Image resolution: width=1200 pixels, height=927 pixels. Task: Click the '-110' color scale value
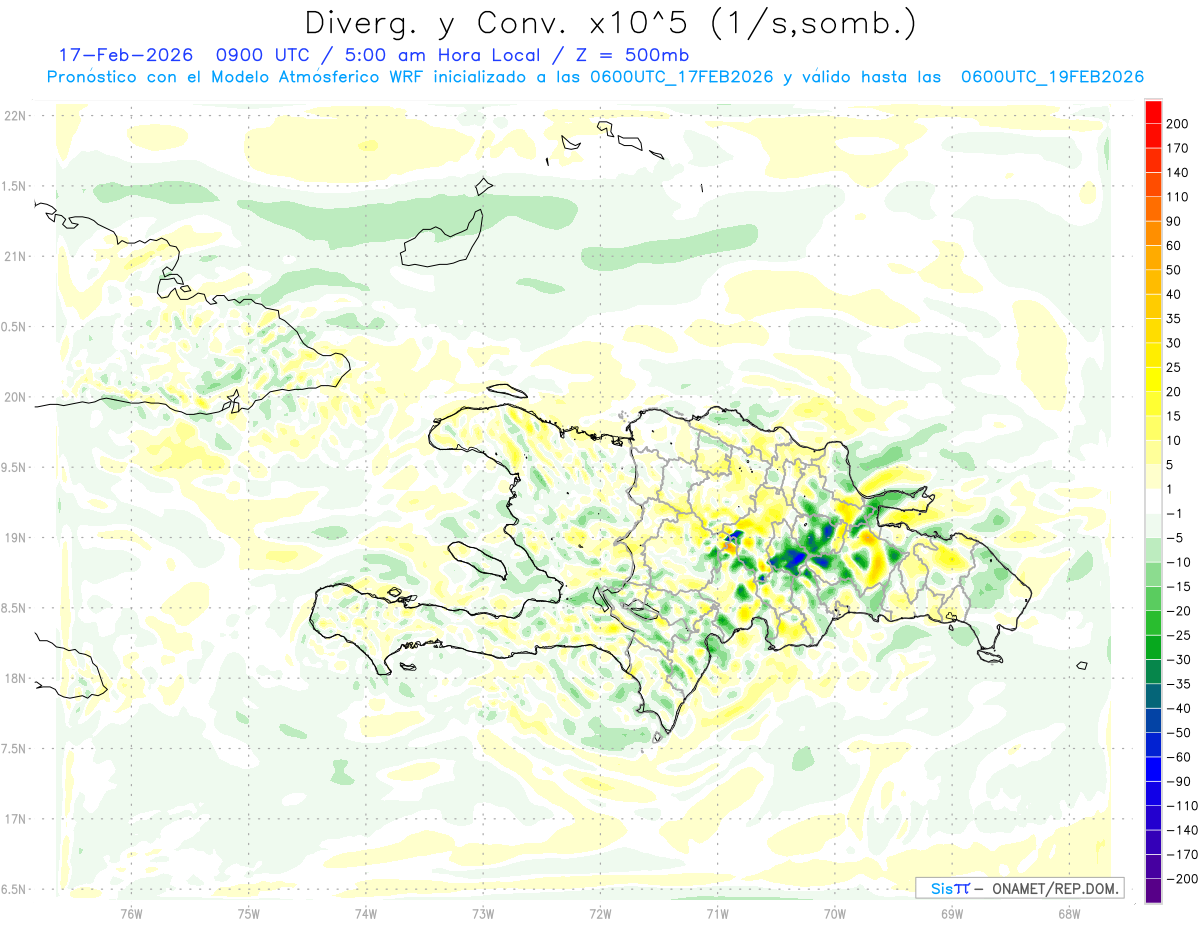[x=1183, y=805]
